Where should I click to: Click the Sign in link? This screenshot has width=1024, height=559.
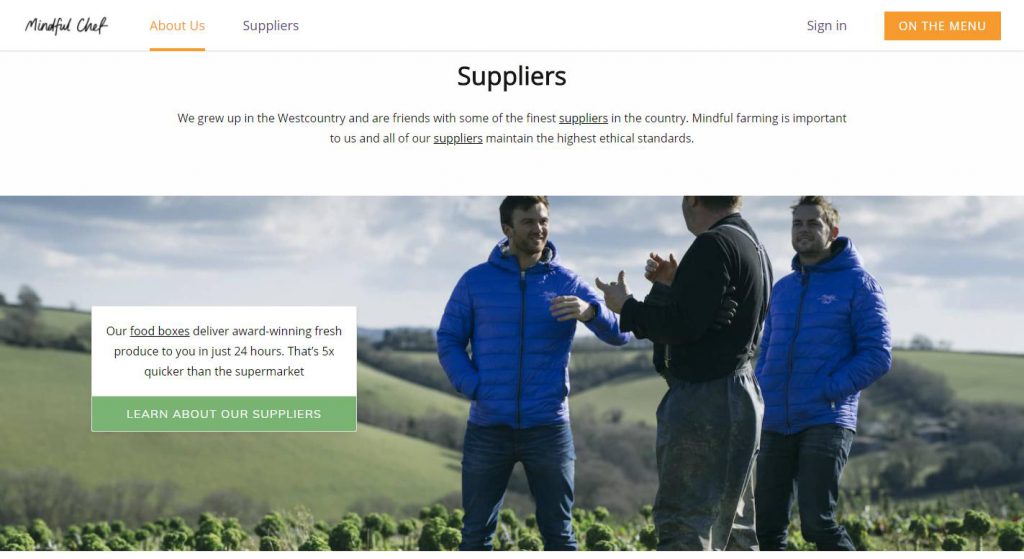tap(826, 25)
